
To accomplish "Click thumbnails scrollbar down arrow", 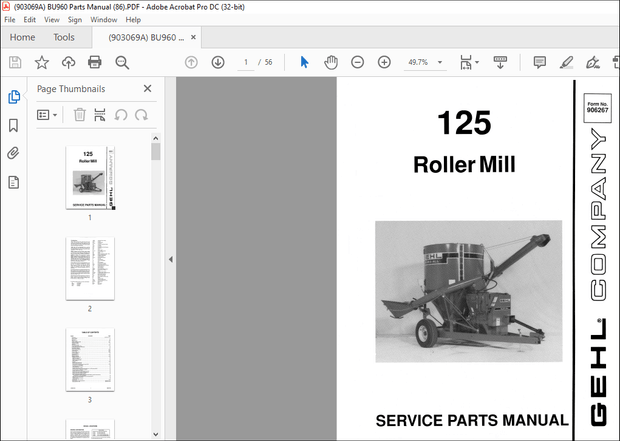I will pyautogui.click(x=156, y=434).
